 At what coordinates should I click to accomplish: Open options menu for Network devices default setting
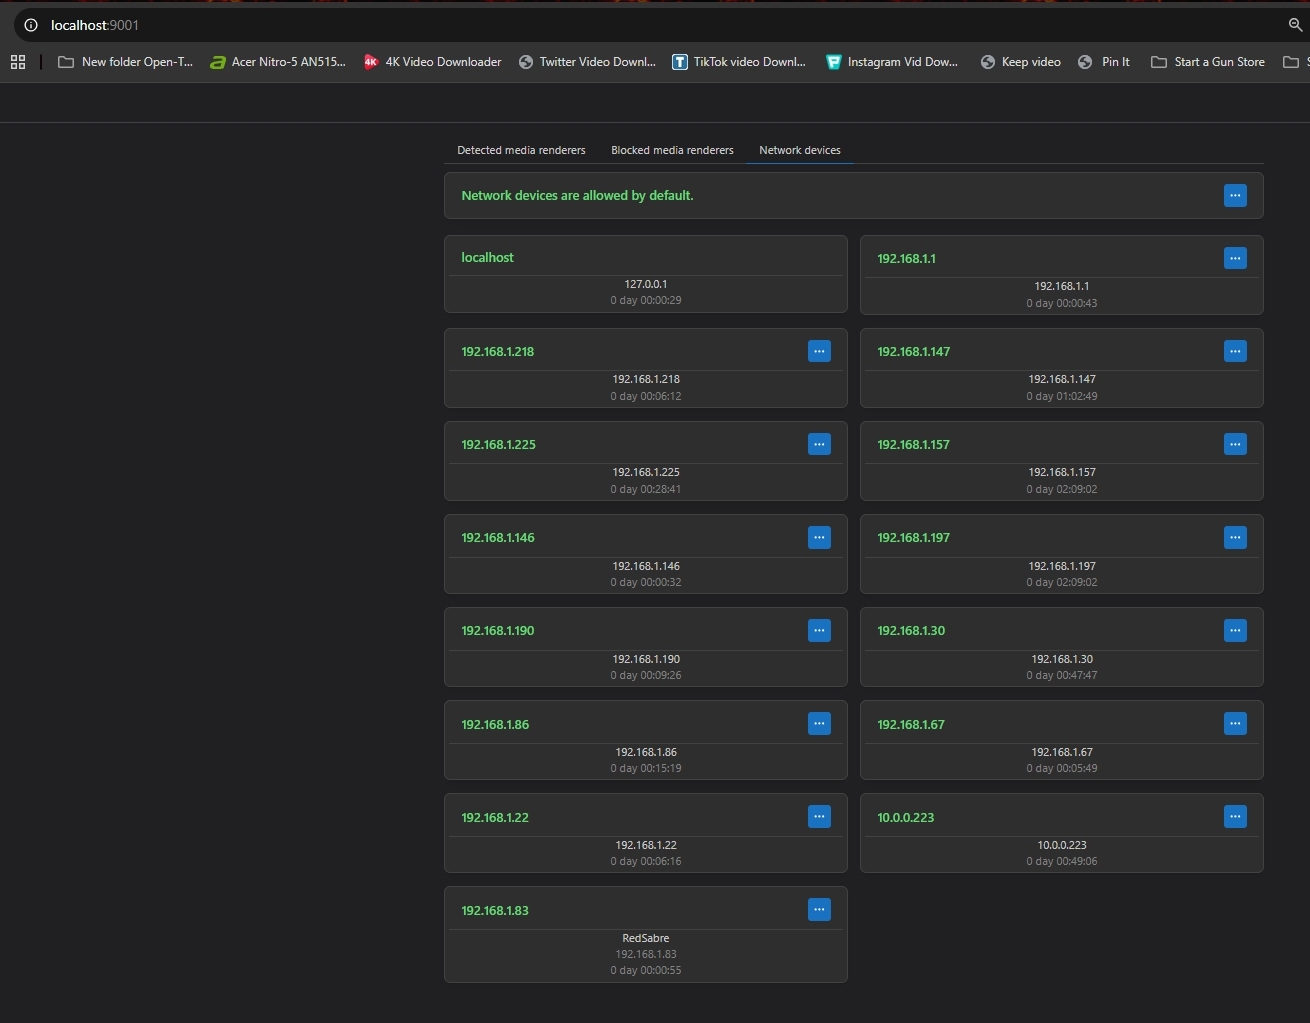point(1235,195)
